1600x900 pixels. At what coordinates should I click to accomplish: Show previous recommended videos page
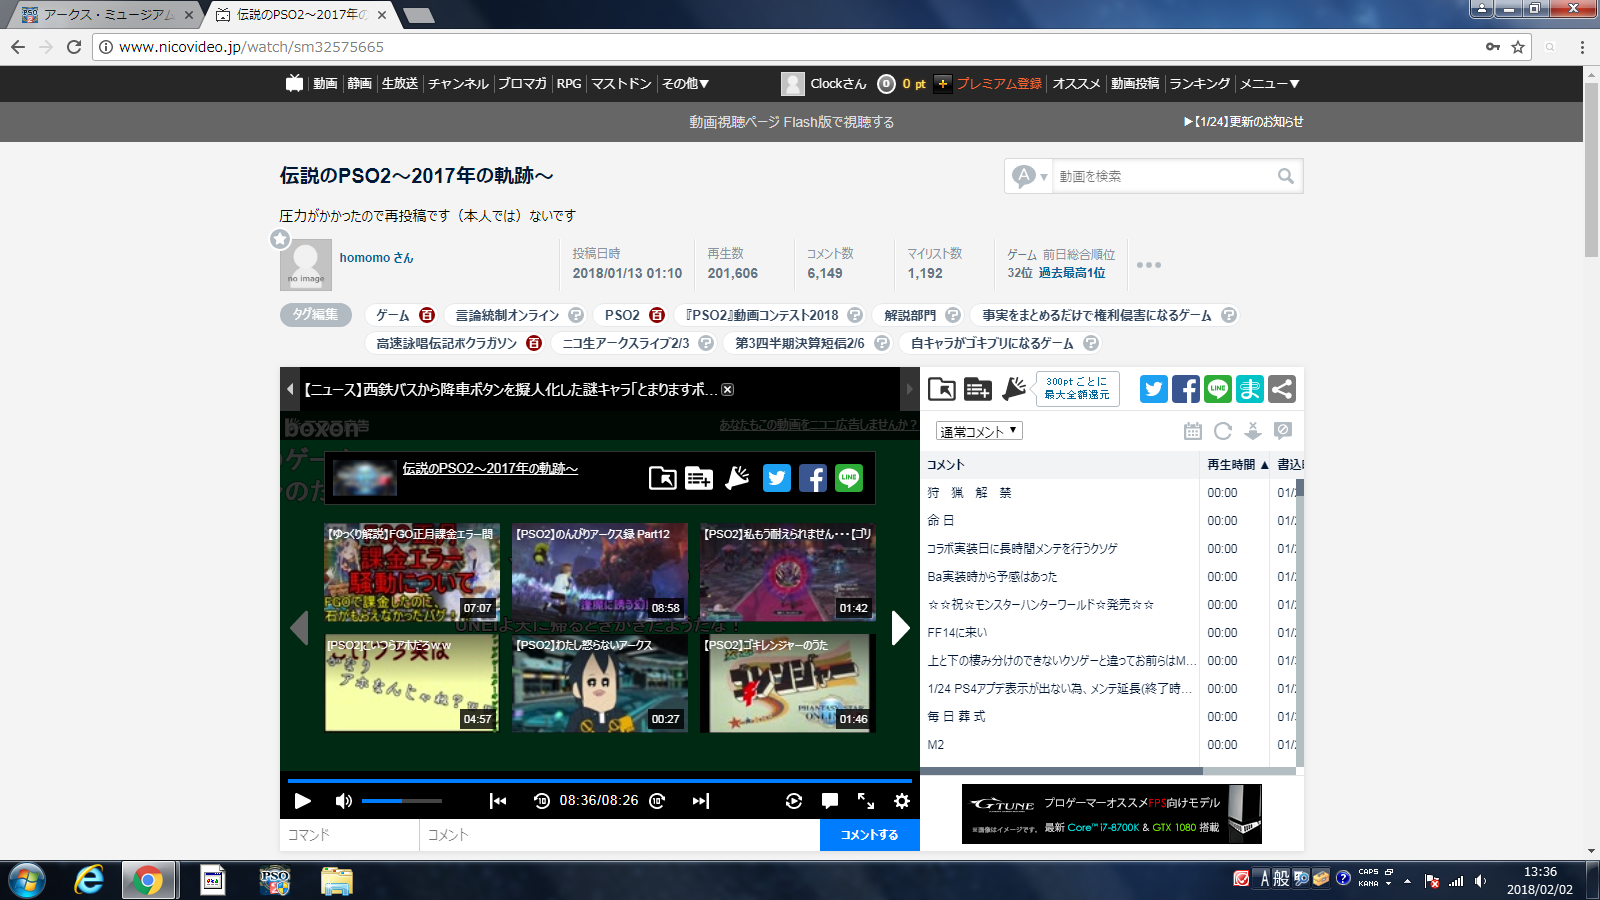[298, 628]
